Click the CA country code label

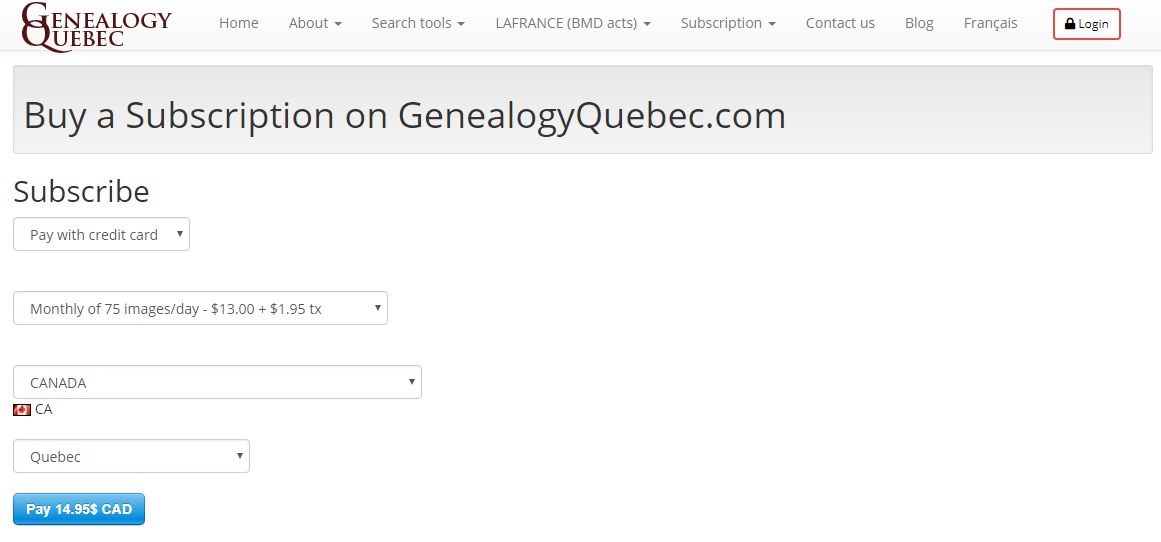coord(44,409)
